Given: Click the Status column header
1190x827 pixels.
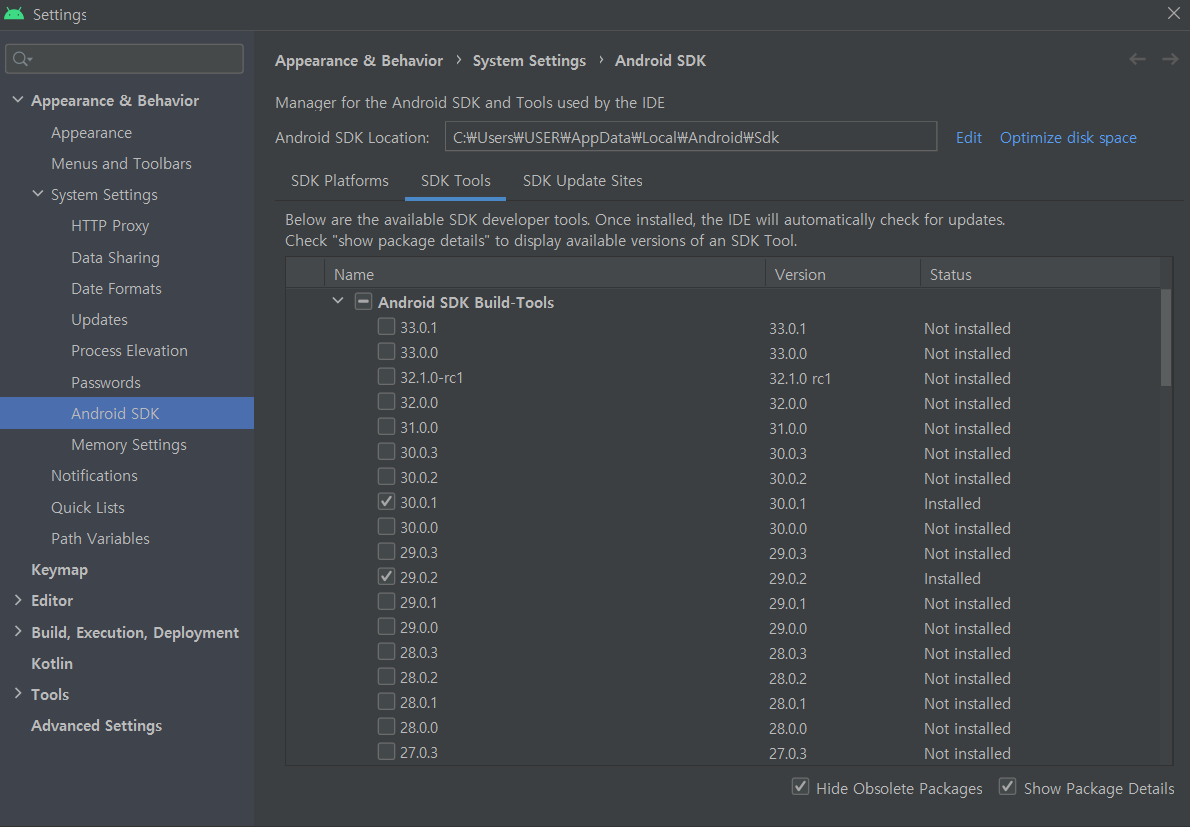Looking at the screenshot, I should pos(1040,274).
